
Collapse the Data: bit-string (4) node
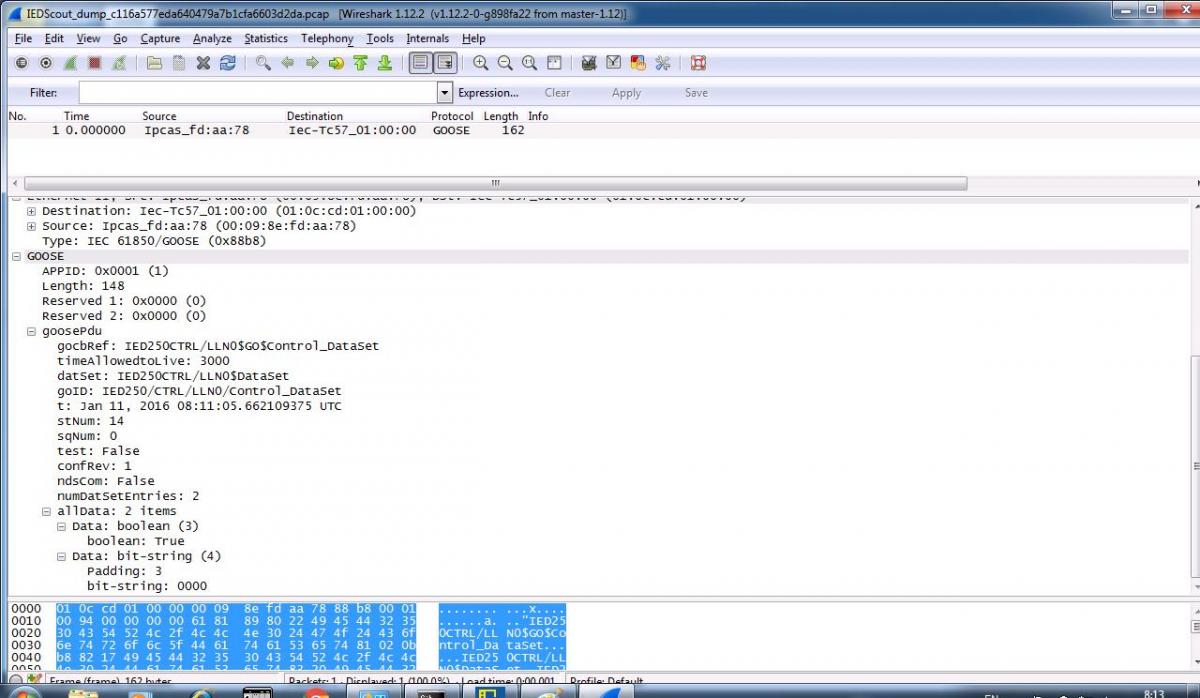click(x=61, y=556)
